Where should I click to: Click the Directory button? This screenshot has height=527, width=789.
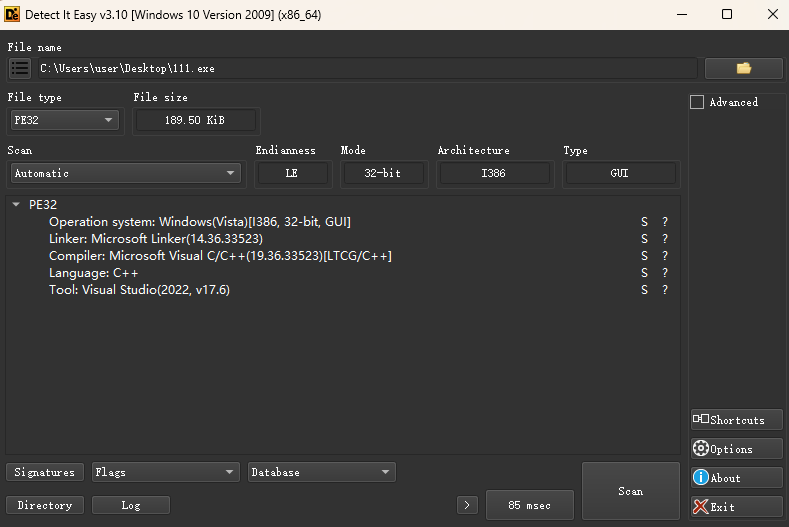pyautogui.click(x=45, y=505)
